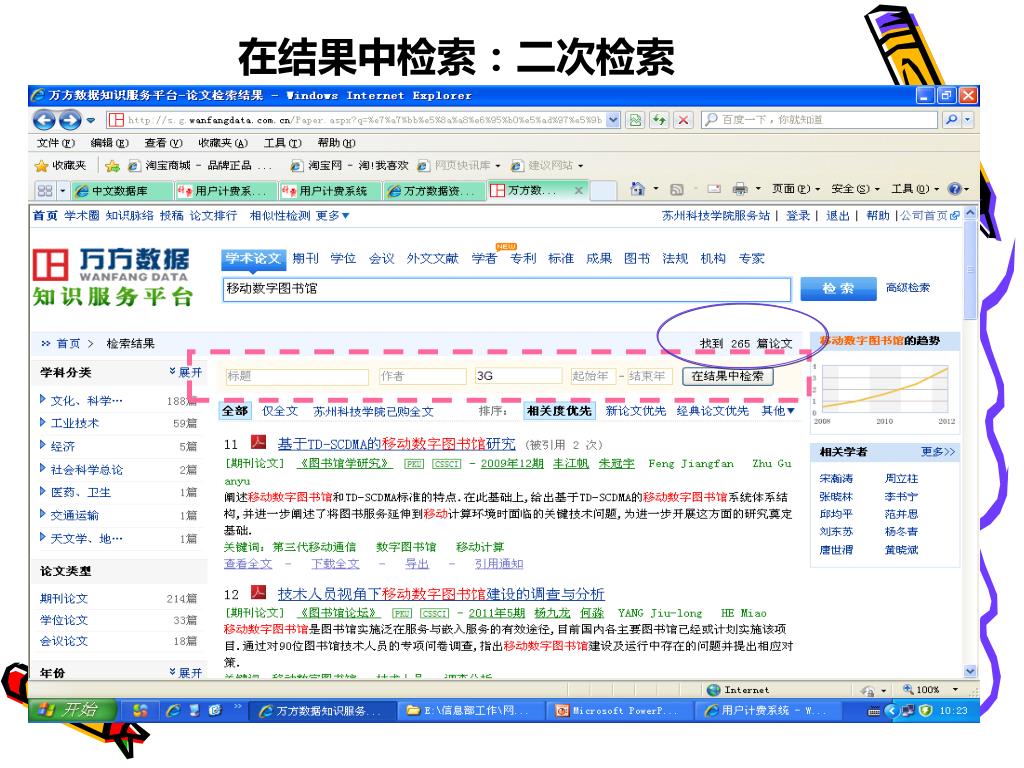Open the 查看全文 link for result 11

[x=248, y=564]
